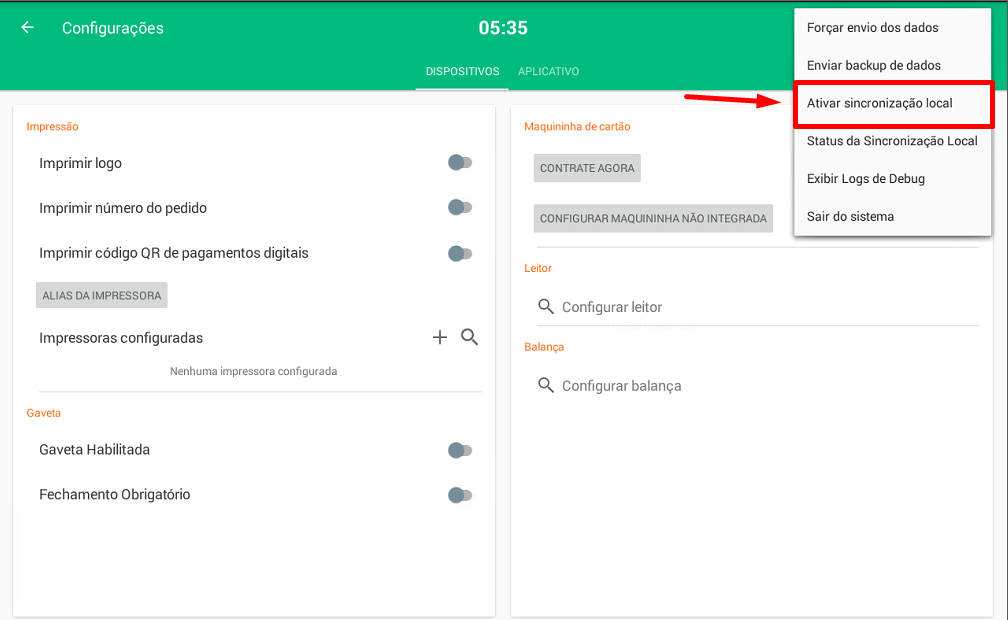
Task: Toggle Imprimir logo switch
Action: [x=460, y=163]
